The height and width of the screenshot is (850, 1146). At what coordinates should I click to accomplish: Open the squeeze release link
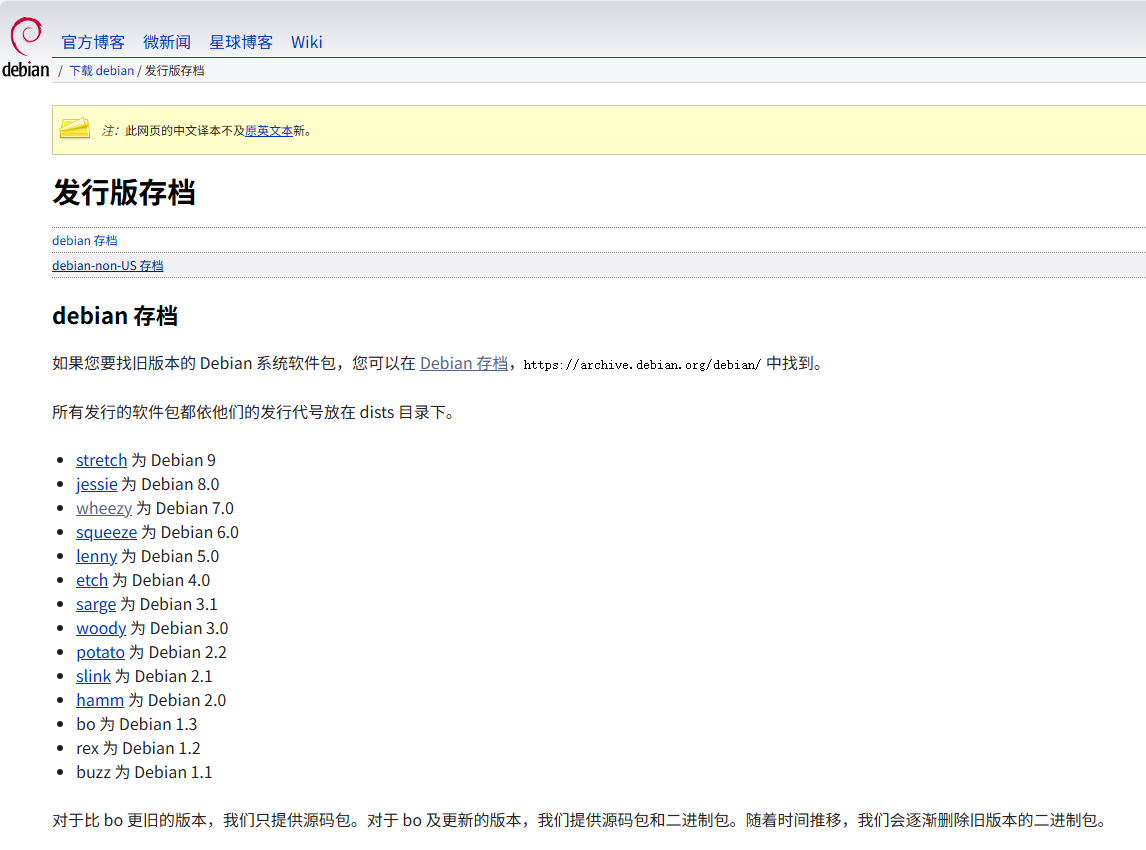point(107,533)
